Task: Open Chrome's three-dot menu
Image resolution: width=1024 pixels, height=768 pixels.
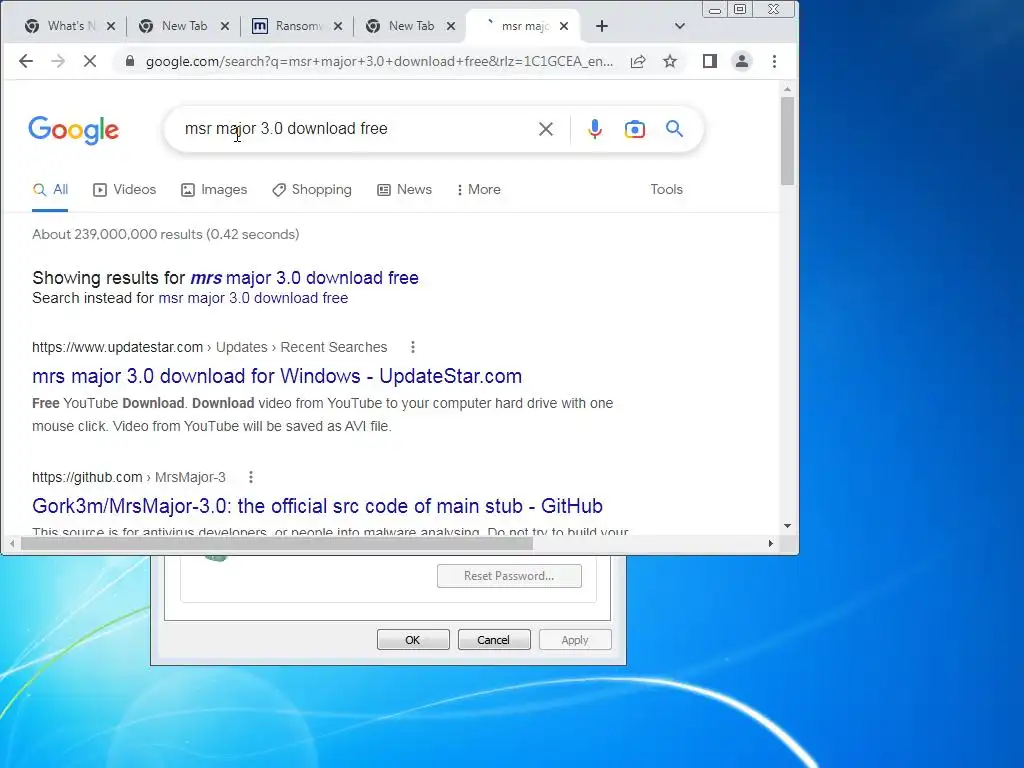Action: click(775, 61)
